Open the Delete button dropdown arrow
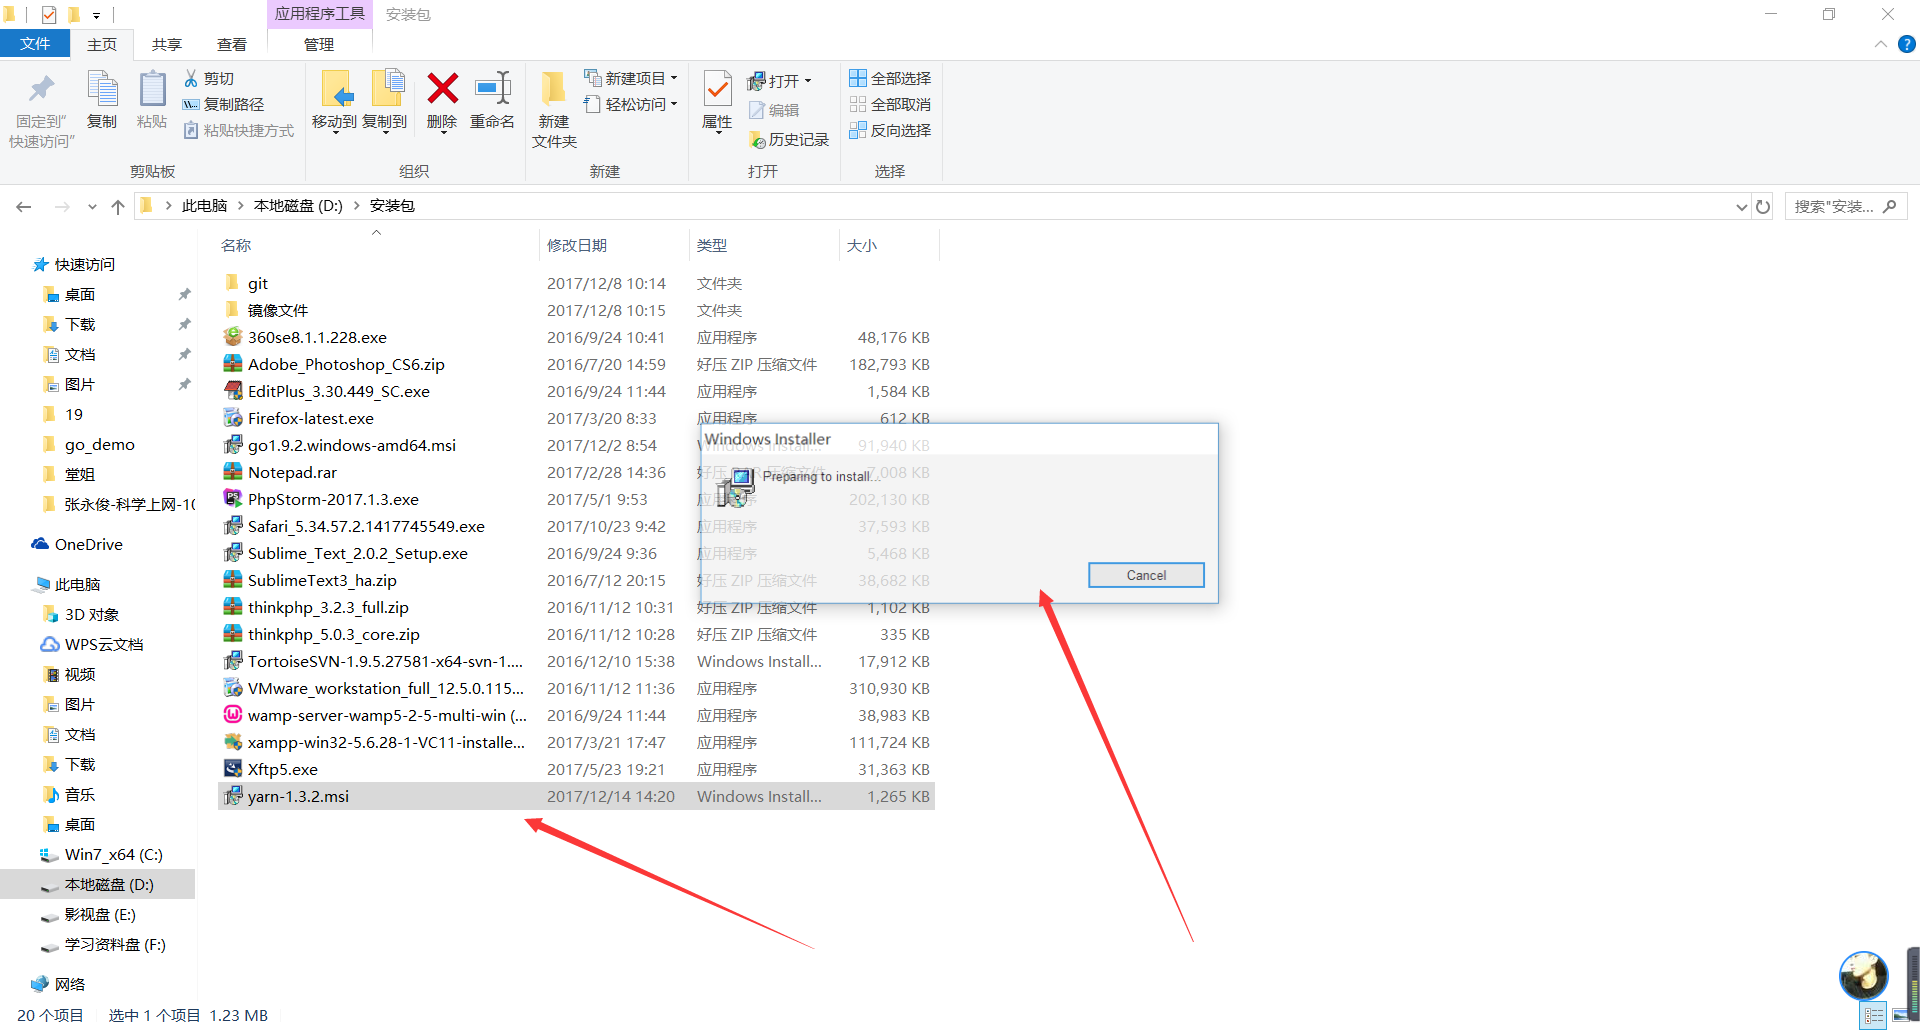Image resolution: width=1920 pixels, height=1030 pixels. point(442,133)
